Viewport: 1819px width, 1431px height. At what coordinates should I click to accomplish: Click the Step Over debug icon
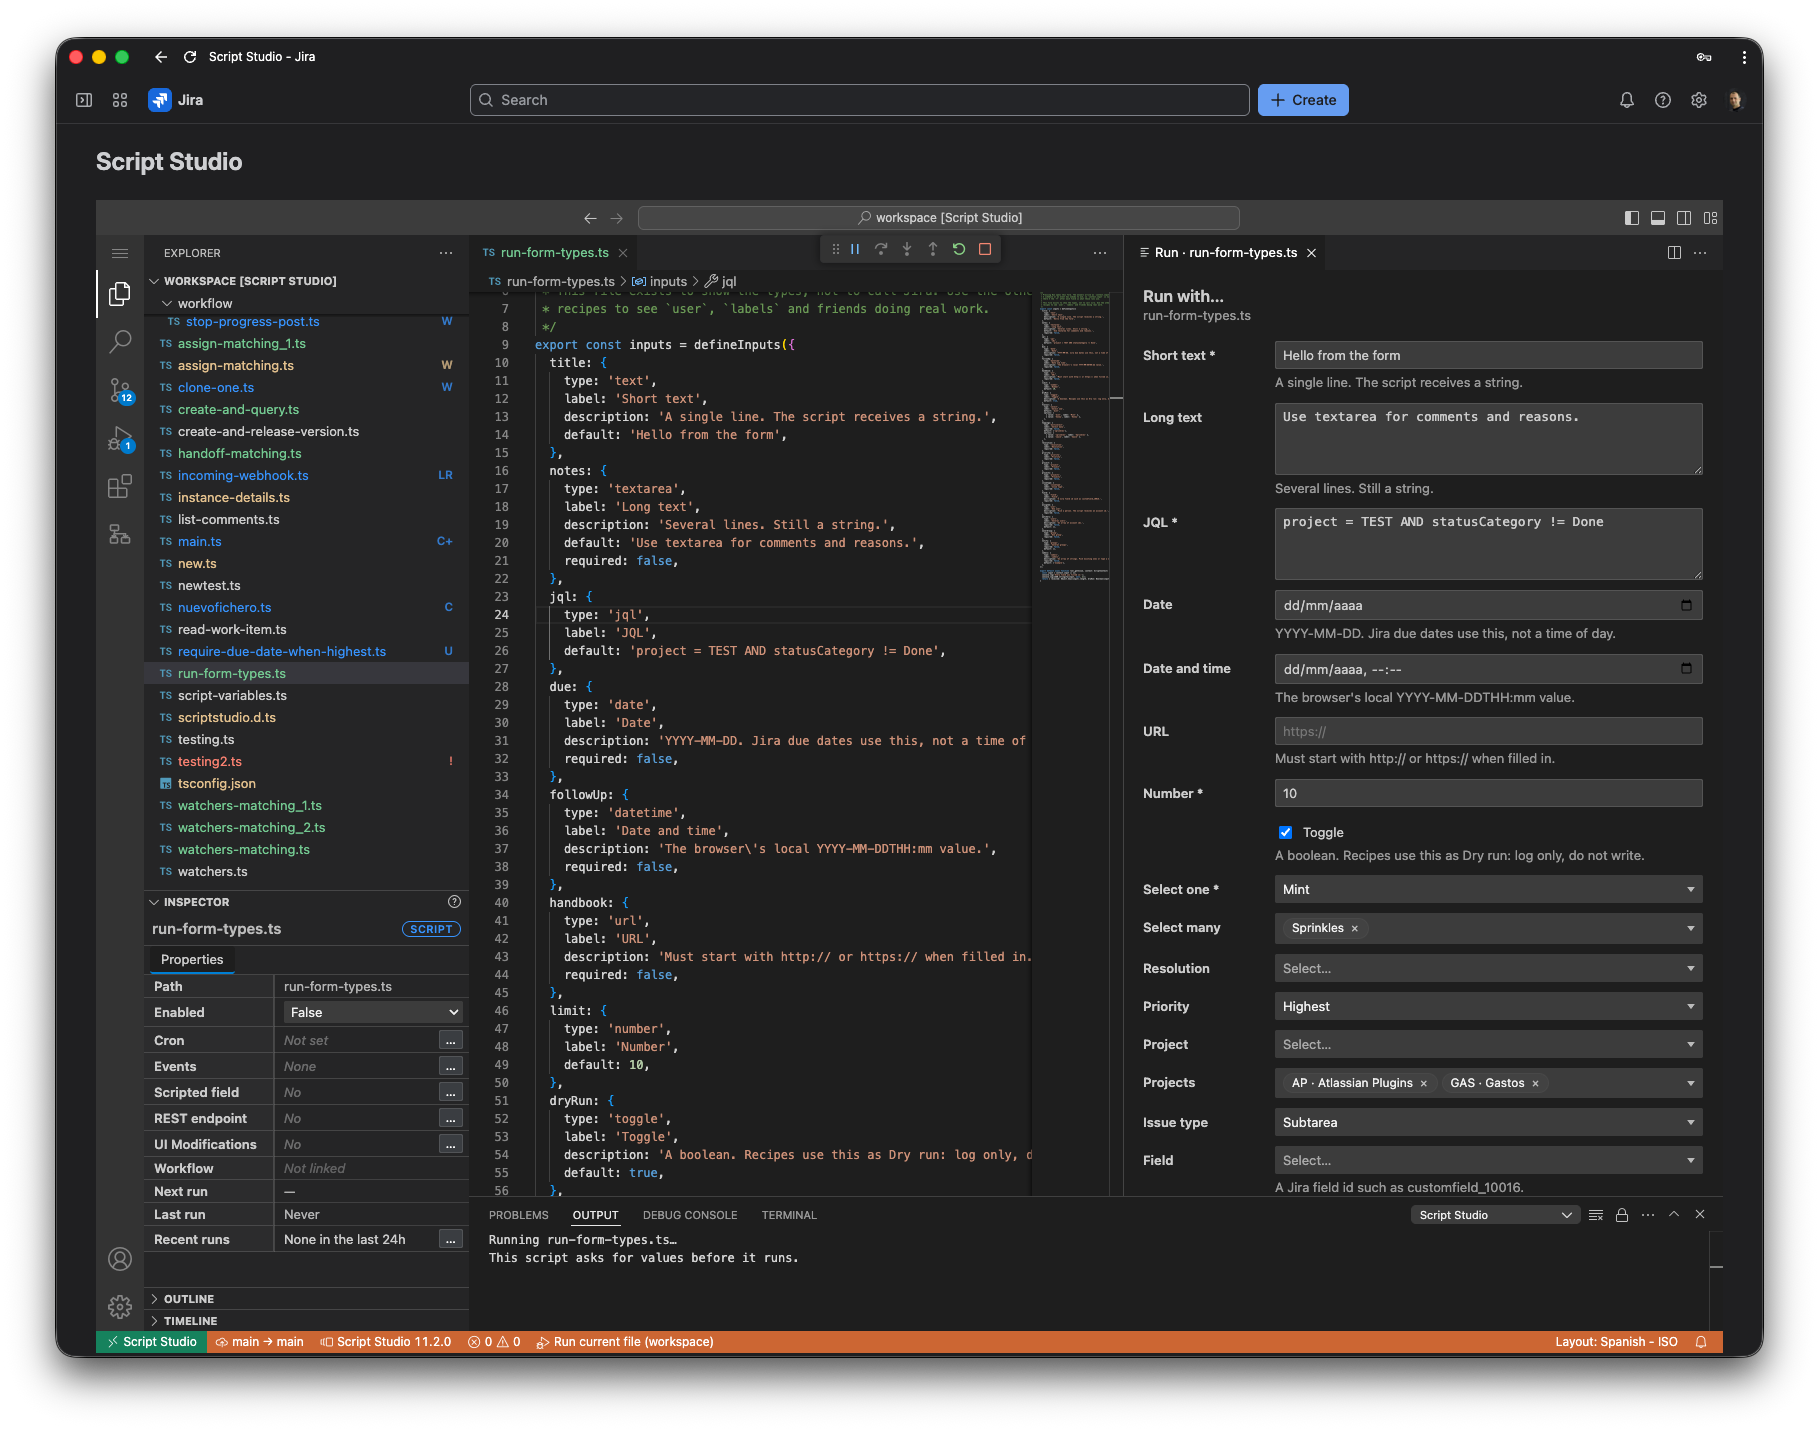(881, 249)
